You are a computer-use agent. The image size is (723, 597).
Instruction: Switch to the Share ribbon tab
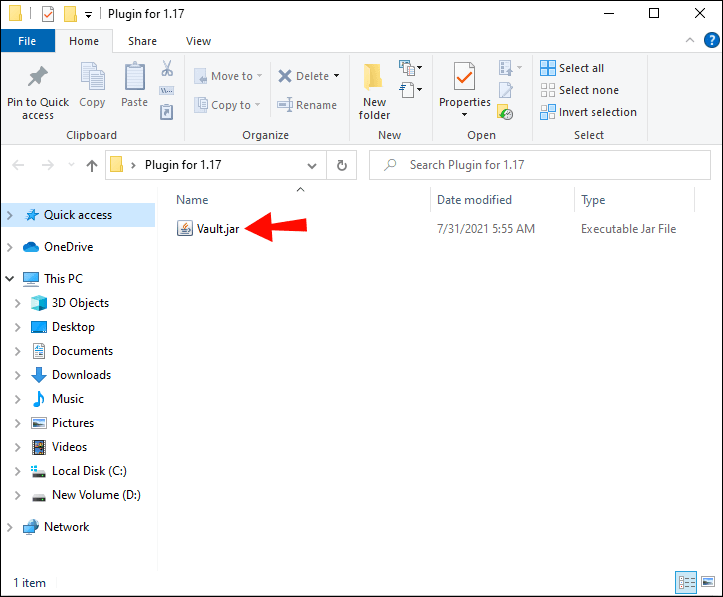(x=142, y=41)
